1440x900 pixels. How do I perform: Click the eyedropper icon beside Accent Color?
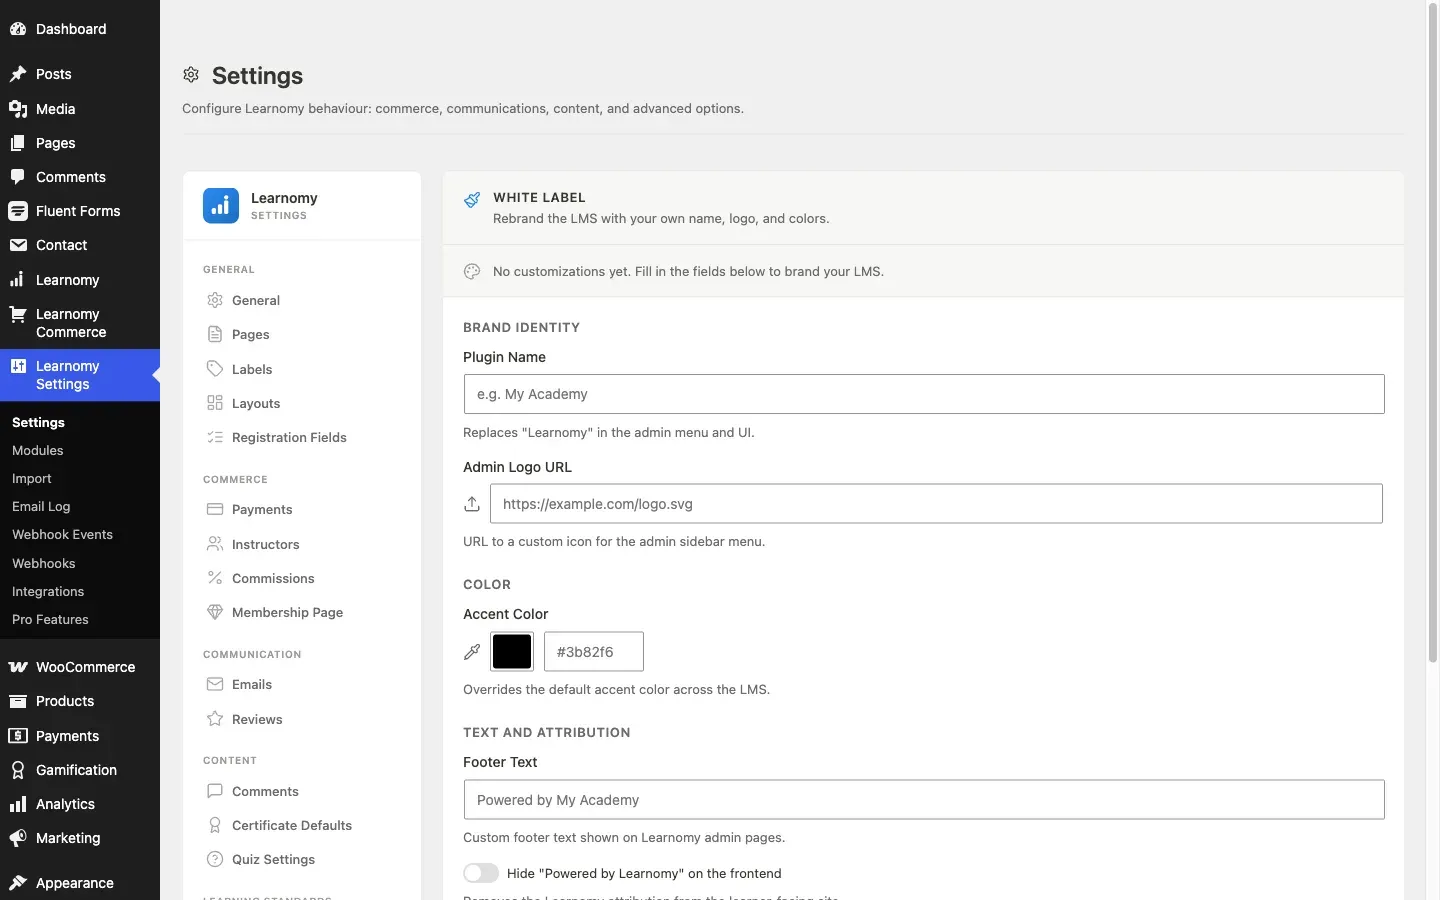472,652
